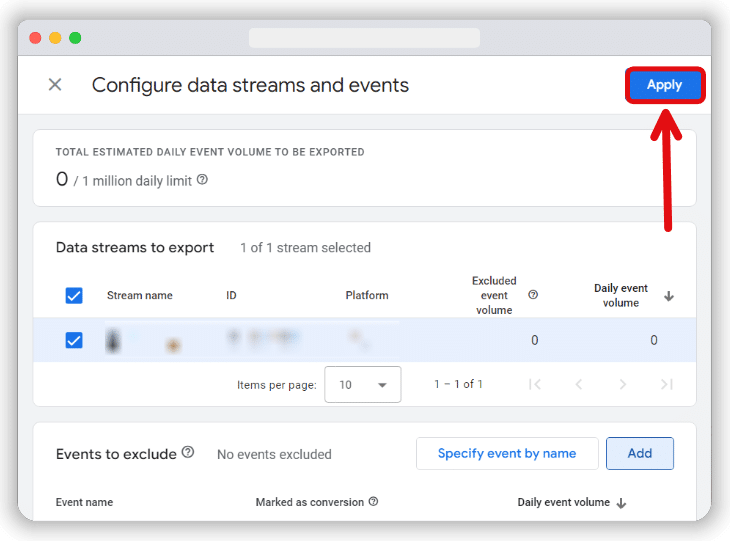Click the Stream name column header
The width and height of the screenshot is (730, 541).
coord(140,296)
